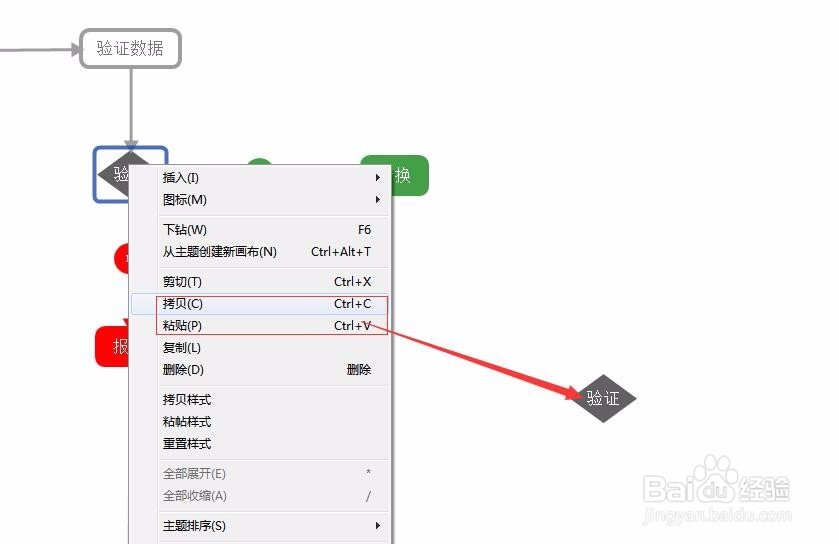The height and width of the screenshot is (544, 839).
Task: Expand arrow next to 插入(I)
Action: pyautogui.click(x=378, y=178)
